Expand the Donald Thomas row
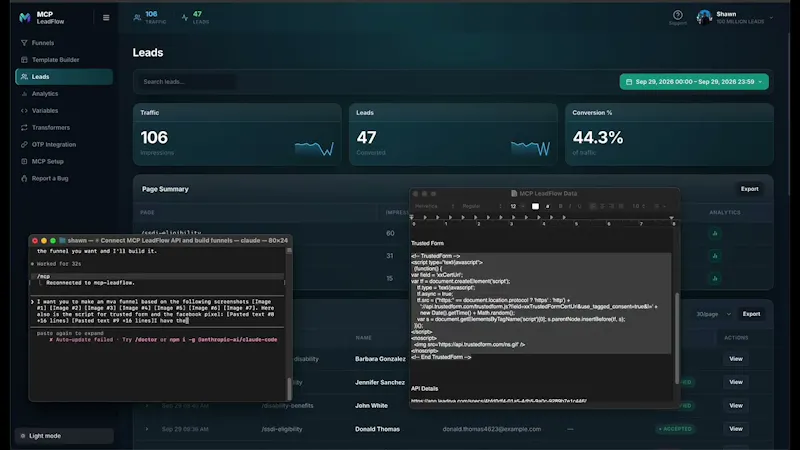The width and height of the screenshot is (800, 450). 147,429
